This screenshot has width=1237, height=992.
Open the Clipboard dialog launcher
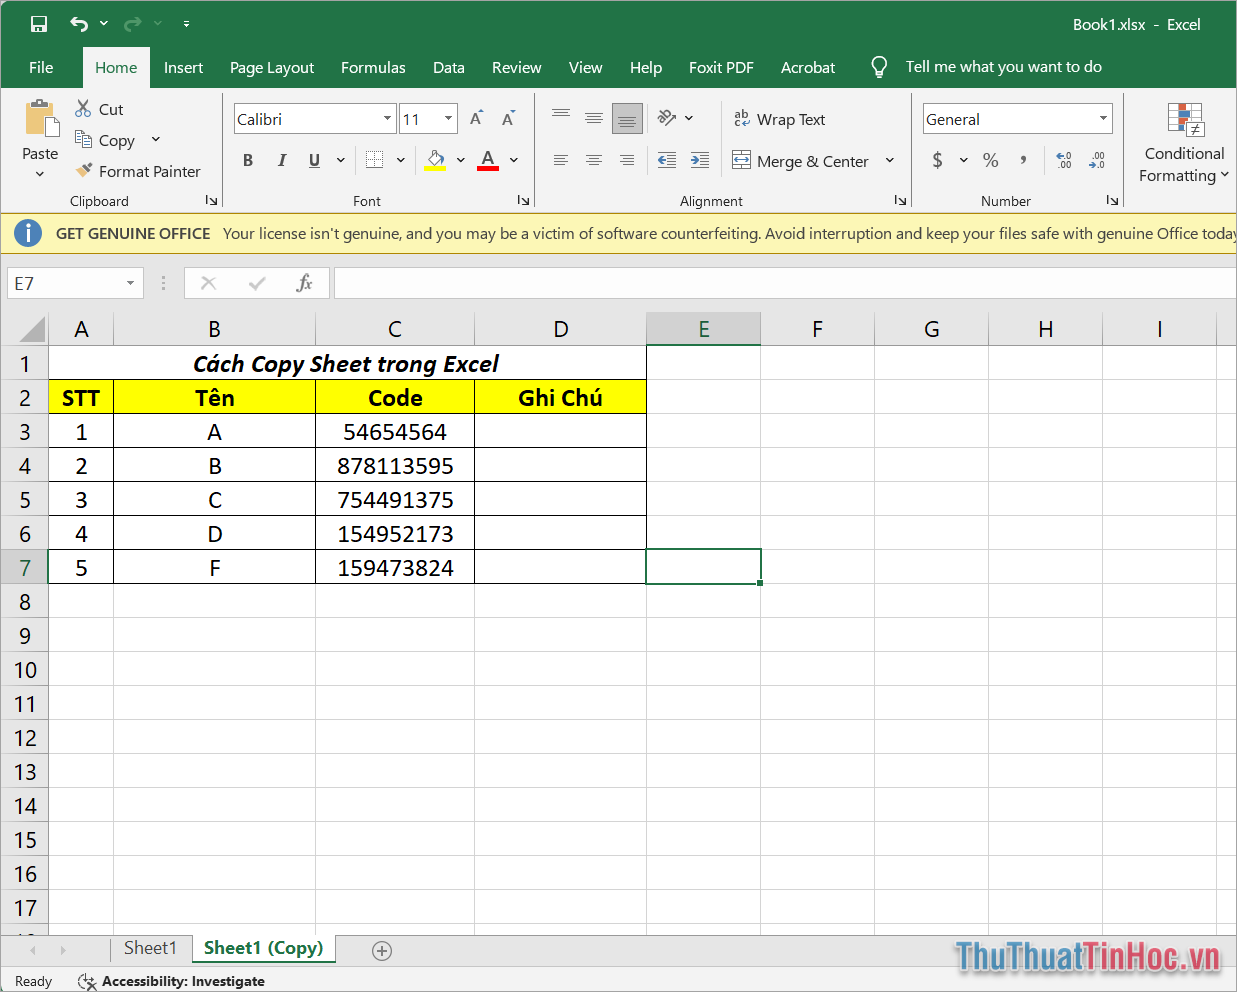(211, 200)
